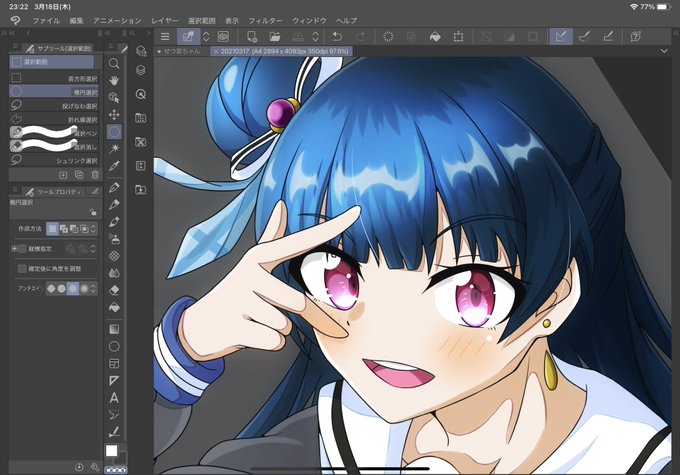Toggle Snap to Ruler highlighted button
This screenshot has height=475, width=680.
[561, 37]
